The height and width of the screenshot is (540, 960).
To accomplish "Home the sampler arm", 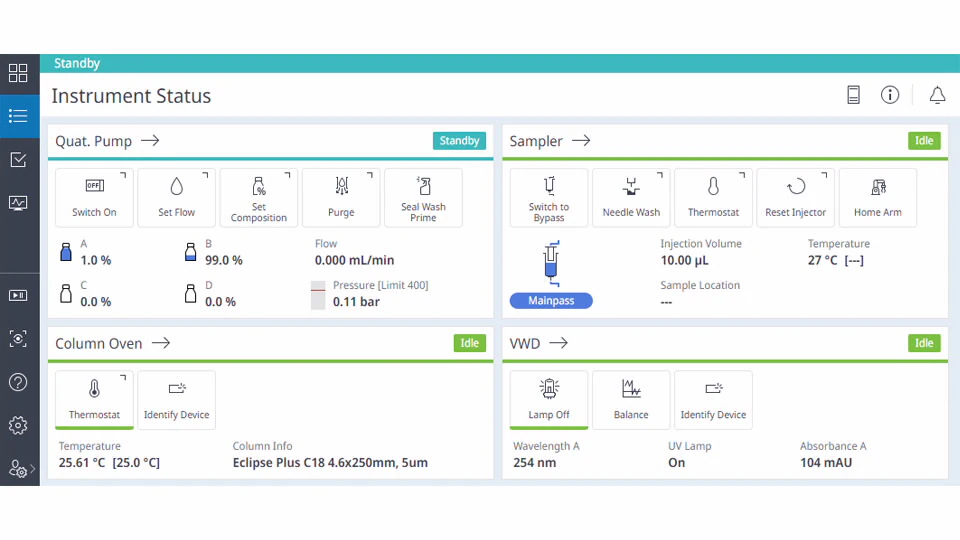I will pyautogui.click(x=877, y=198).
